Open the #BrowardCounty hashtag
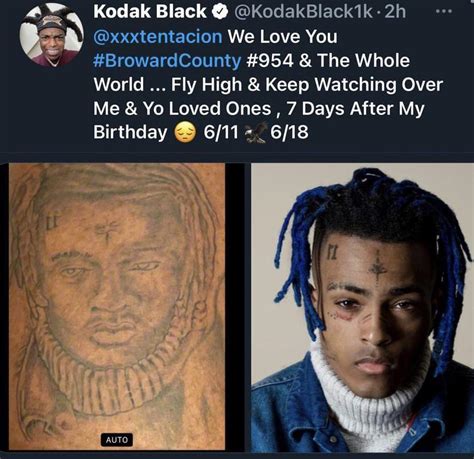Viewport: 474px width, 459px height. point(167,61)
